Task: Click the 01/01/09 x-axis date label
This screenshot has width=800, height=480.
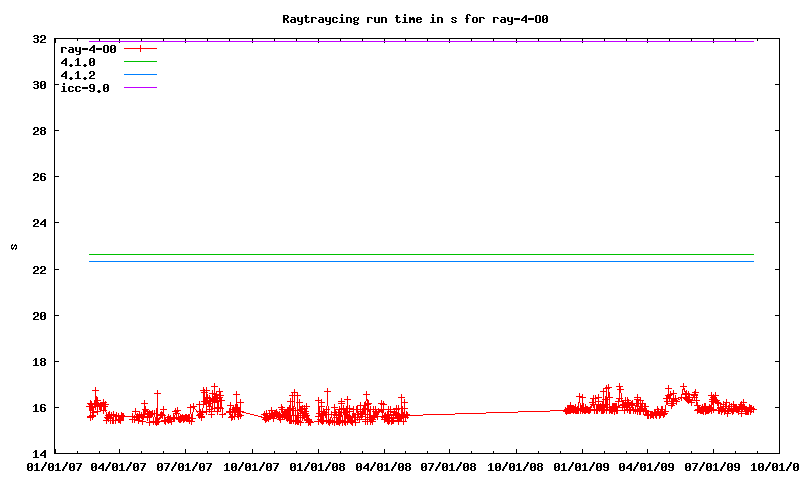Action: pos(582,467)
